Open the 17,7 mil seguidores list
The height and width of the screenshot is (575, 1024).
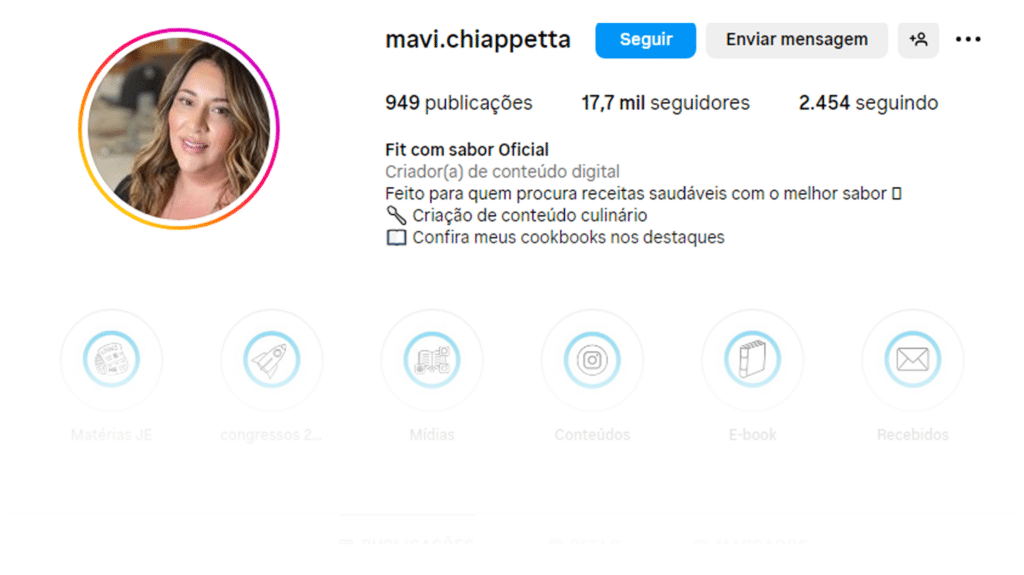[x=665, y=103]
